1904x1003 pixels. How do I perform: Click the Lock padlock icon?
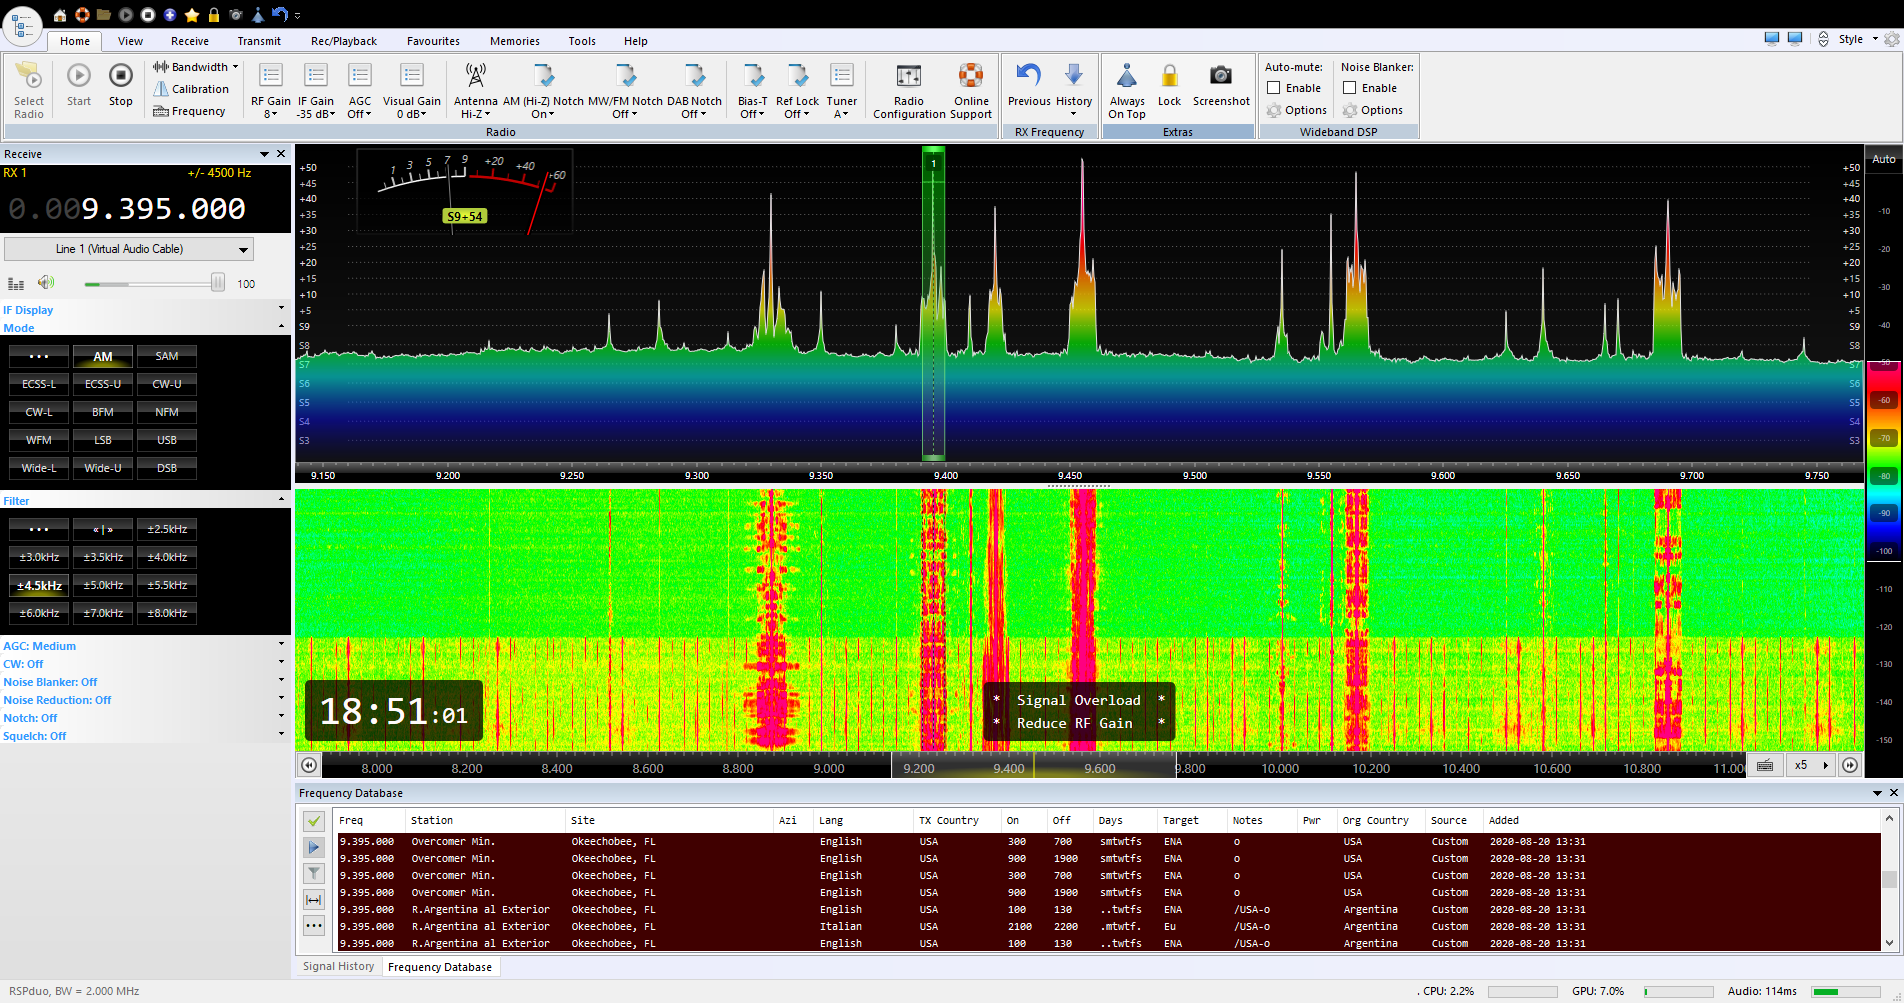pyautogui.click(x=1169, y=76)
